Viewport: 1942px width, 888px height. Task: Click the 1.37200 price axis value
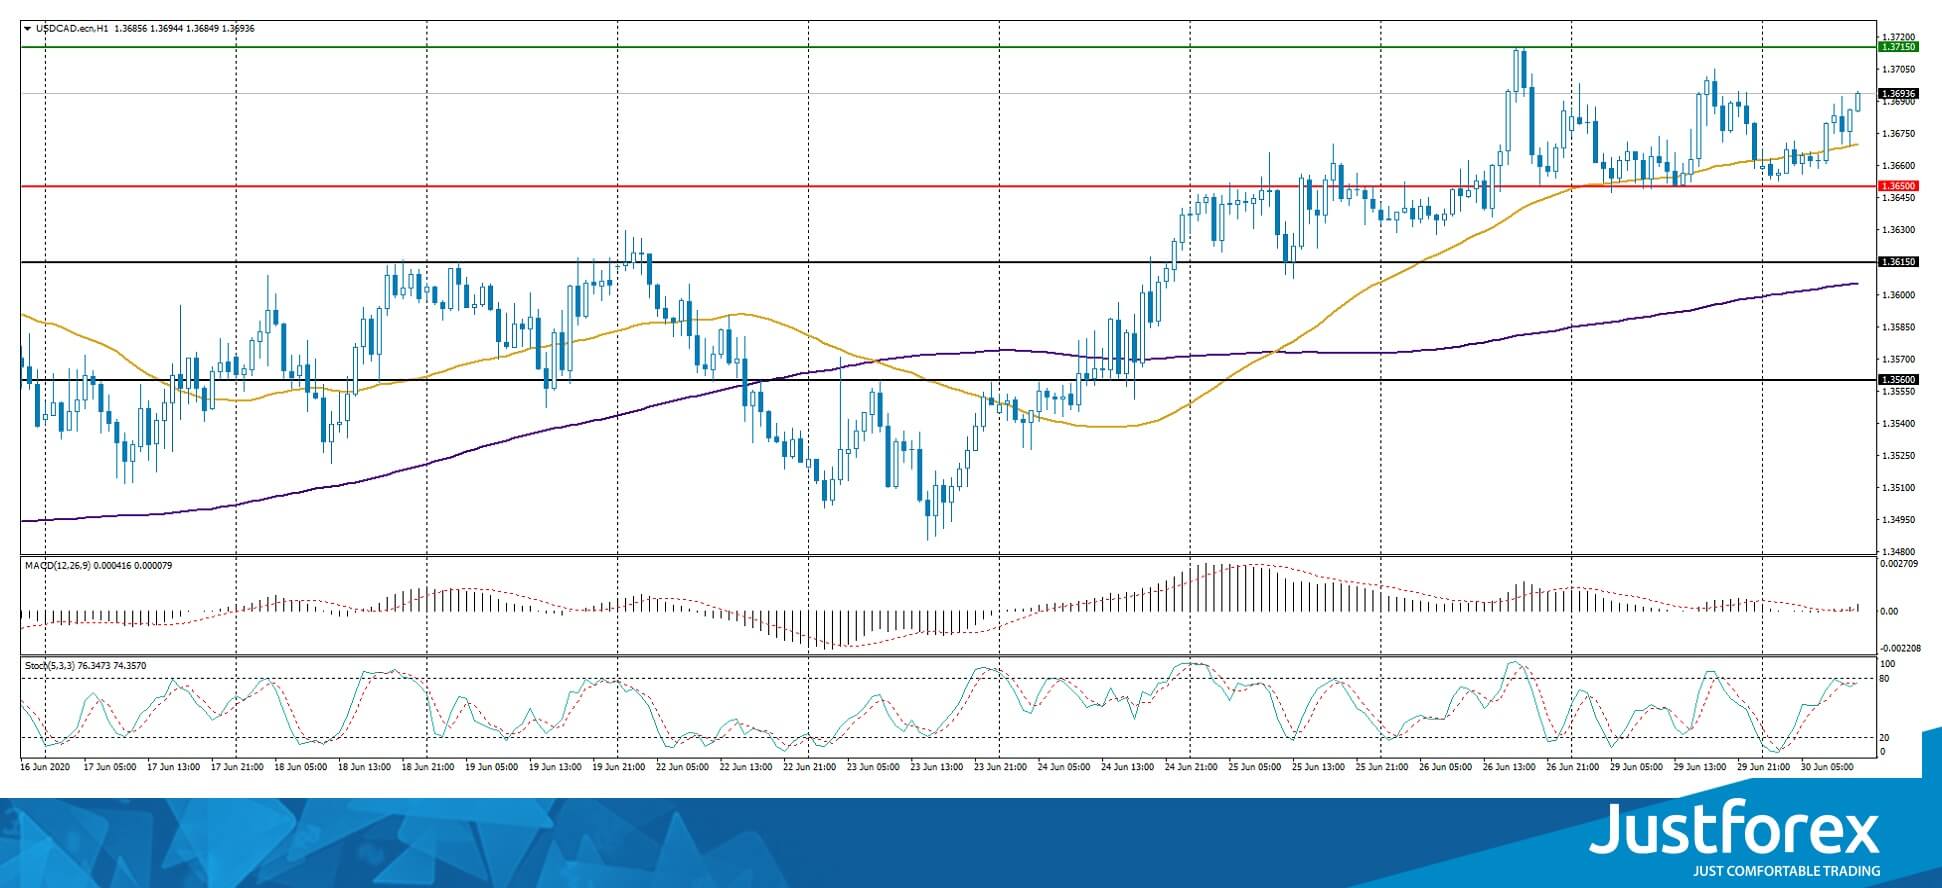coord(1899,35)
